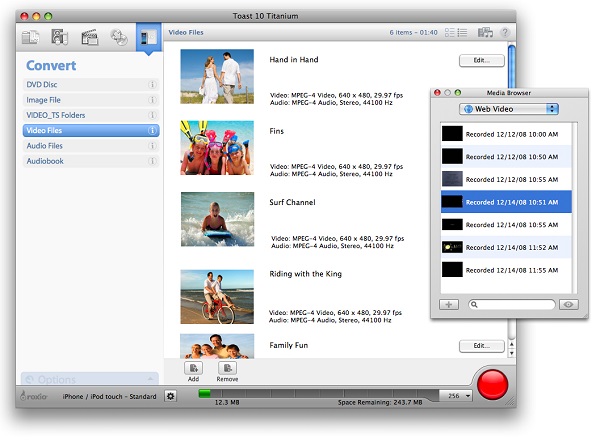Open the Copy disc category icon
The image size is (600, 443).
tap(119, 38)
